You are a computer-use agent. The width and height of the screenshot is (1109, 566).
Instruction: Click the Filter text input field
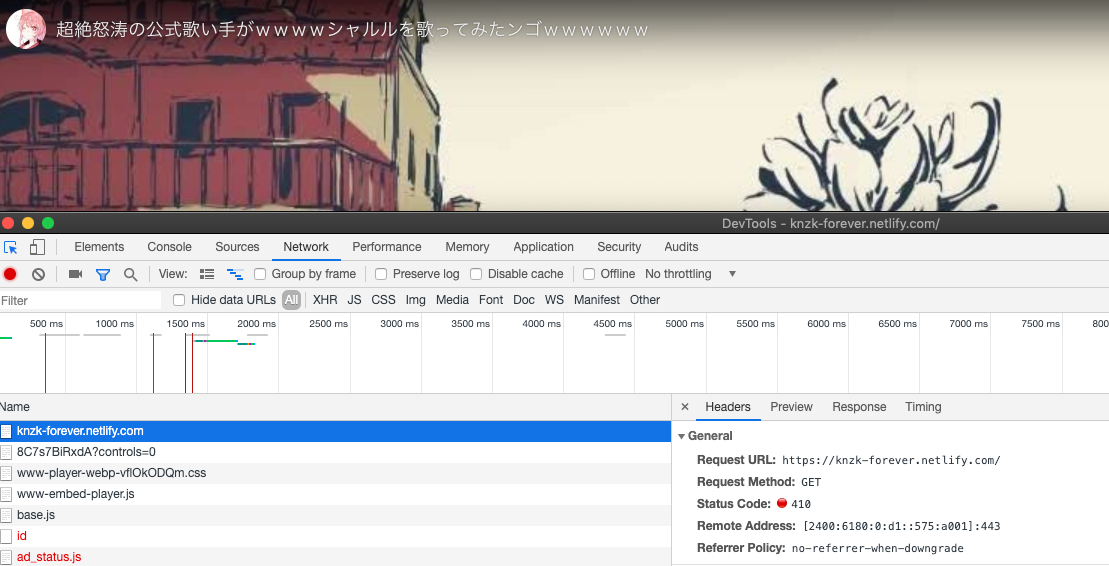coord(80,300)
